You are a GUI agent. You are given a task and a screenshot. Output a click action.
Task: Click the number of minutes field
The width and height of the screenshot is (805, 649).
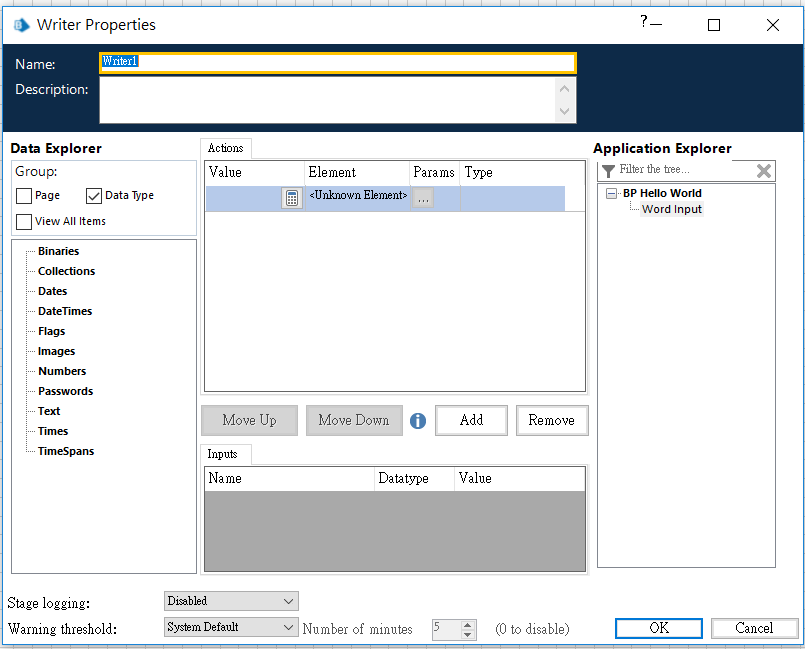pos(447,629)
